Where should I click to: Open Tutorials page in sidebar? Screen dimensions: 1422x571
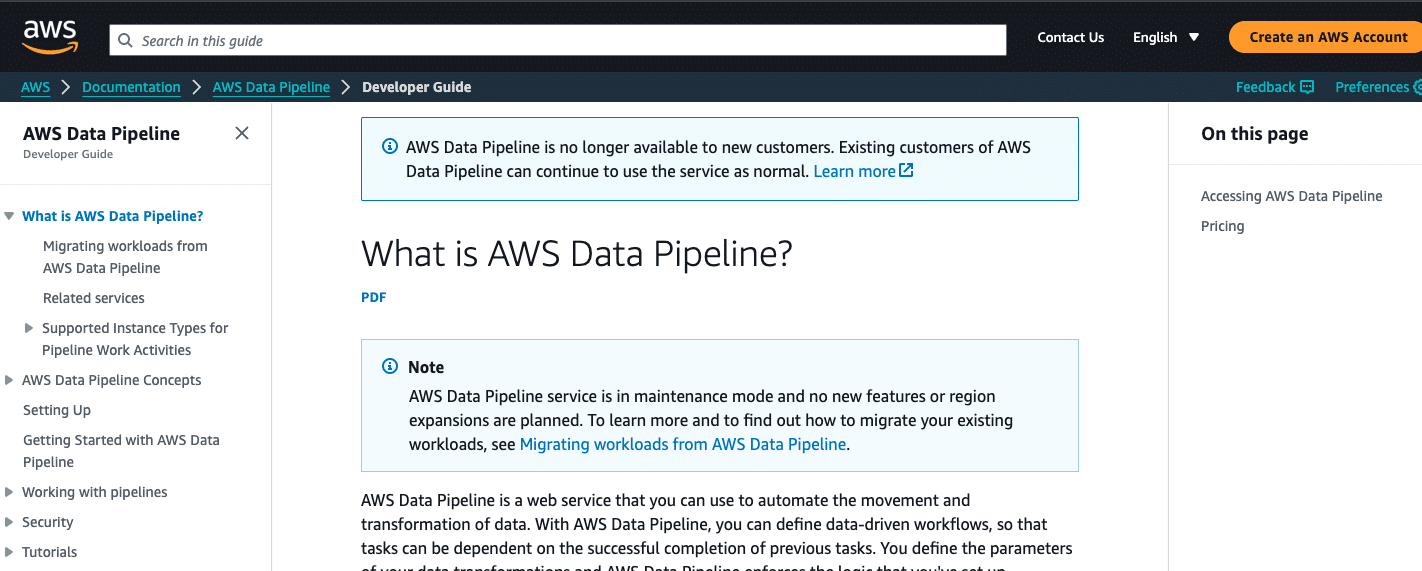(x=50, y=552)
